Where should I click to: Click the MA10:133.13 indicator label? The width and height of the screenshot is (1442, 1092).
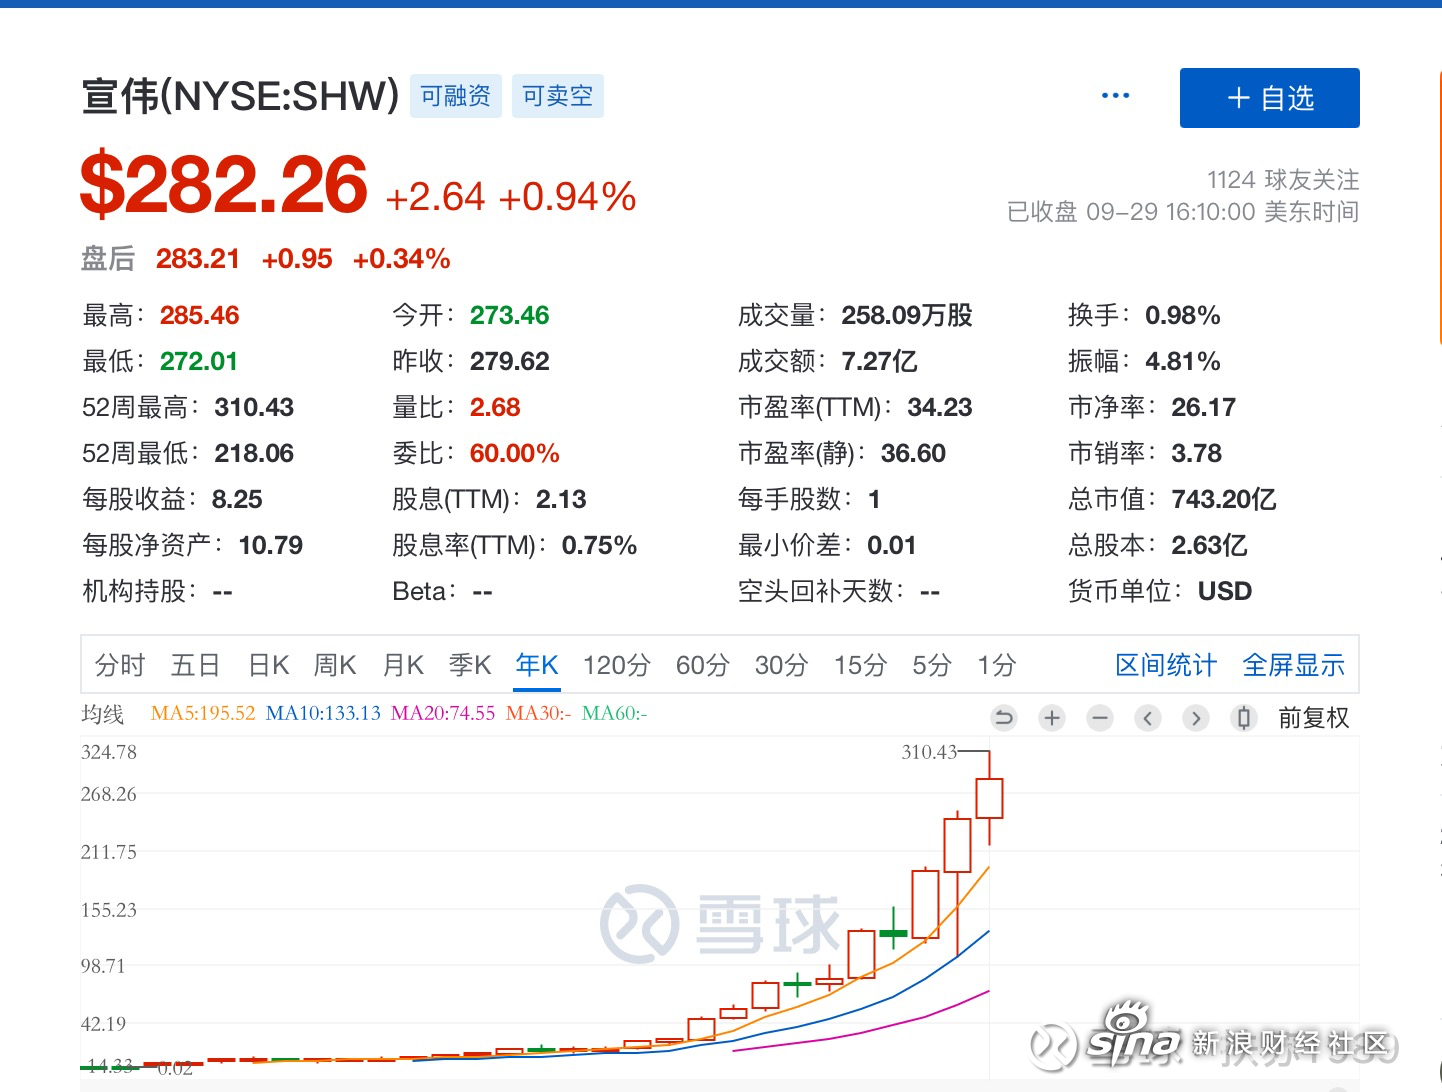(x=323, y=714)
